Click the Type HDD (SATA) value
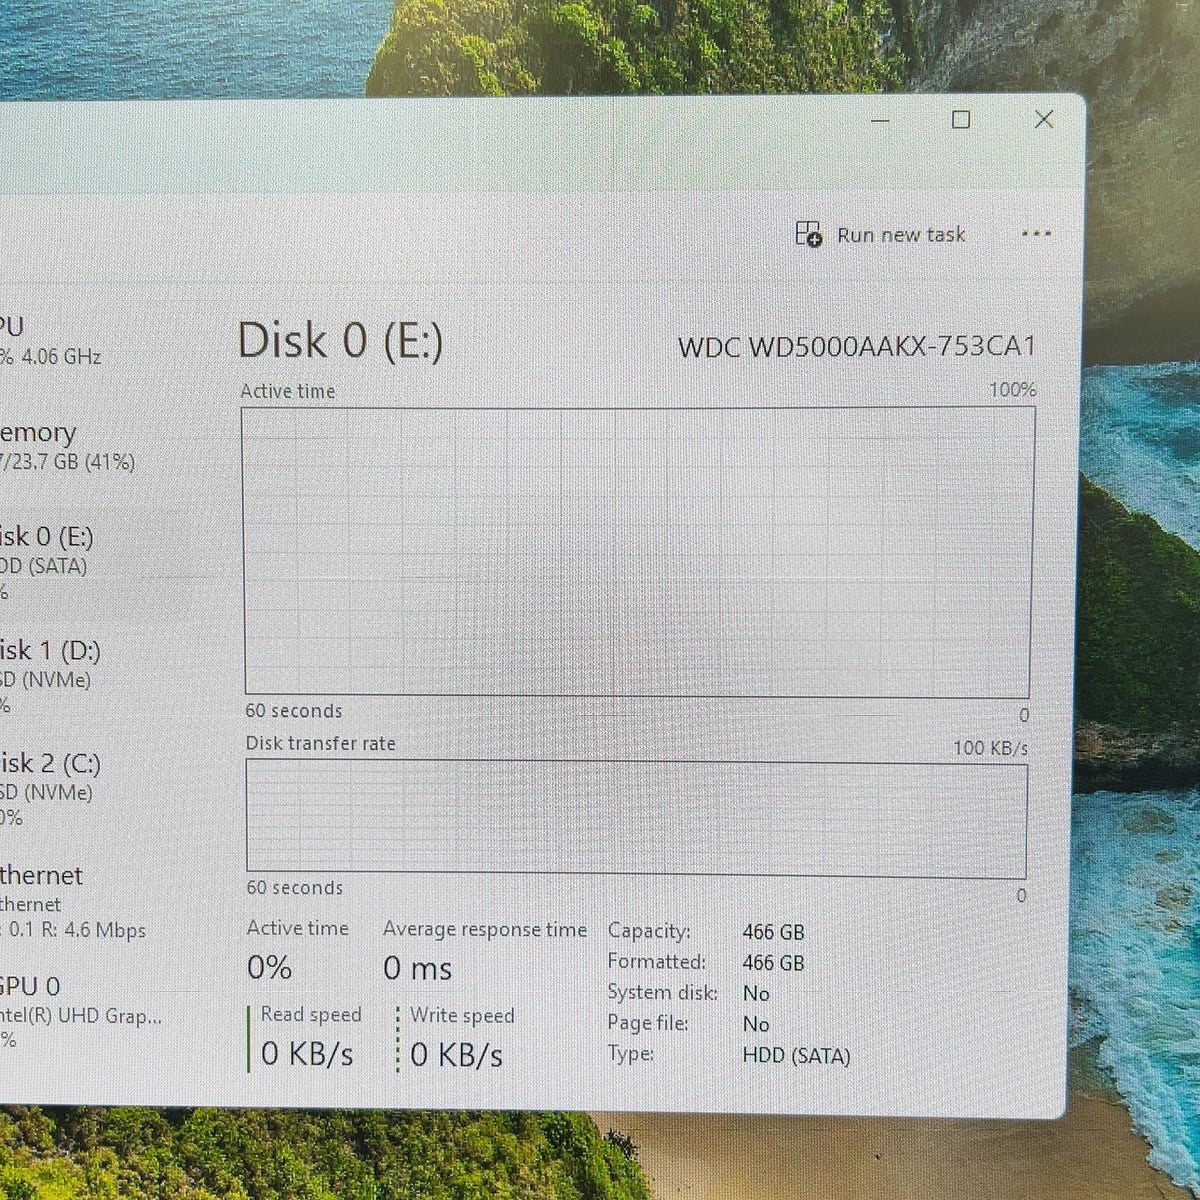Image resolution: width=1200 pixels, height=1200 pixels. tap(796, 1056)
